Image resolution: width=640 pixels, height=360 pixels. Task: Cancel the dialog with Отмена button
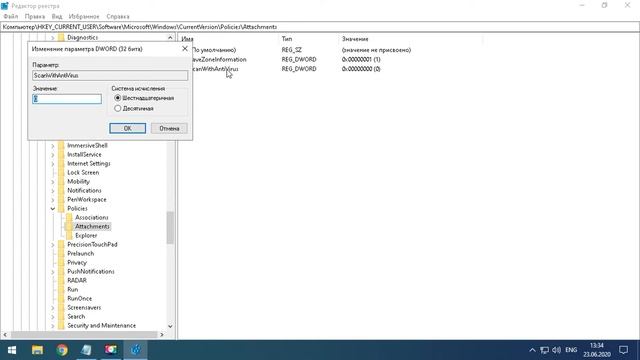coord(169,128)
